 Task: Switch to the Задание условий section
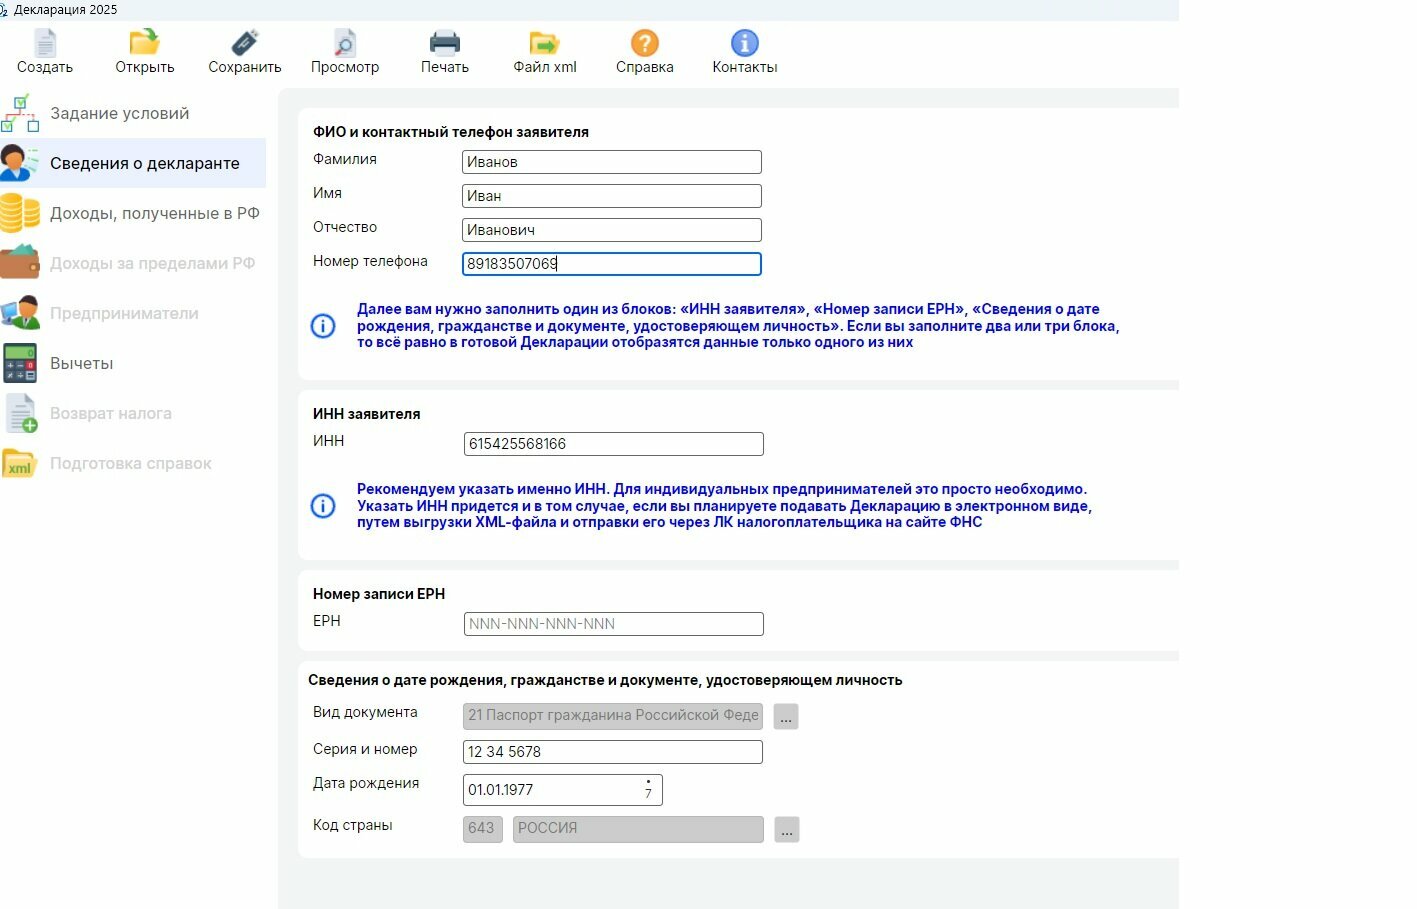tap(120, 113)
